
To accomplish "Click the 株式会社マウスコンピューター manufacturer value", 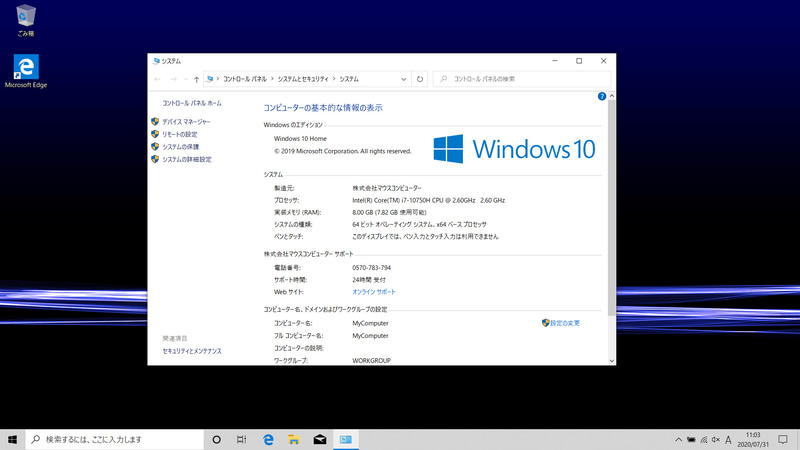I will pos(387,188).
